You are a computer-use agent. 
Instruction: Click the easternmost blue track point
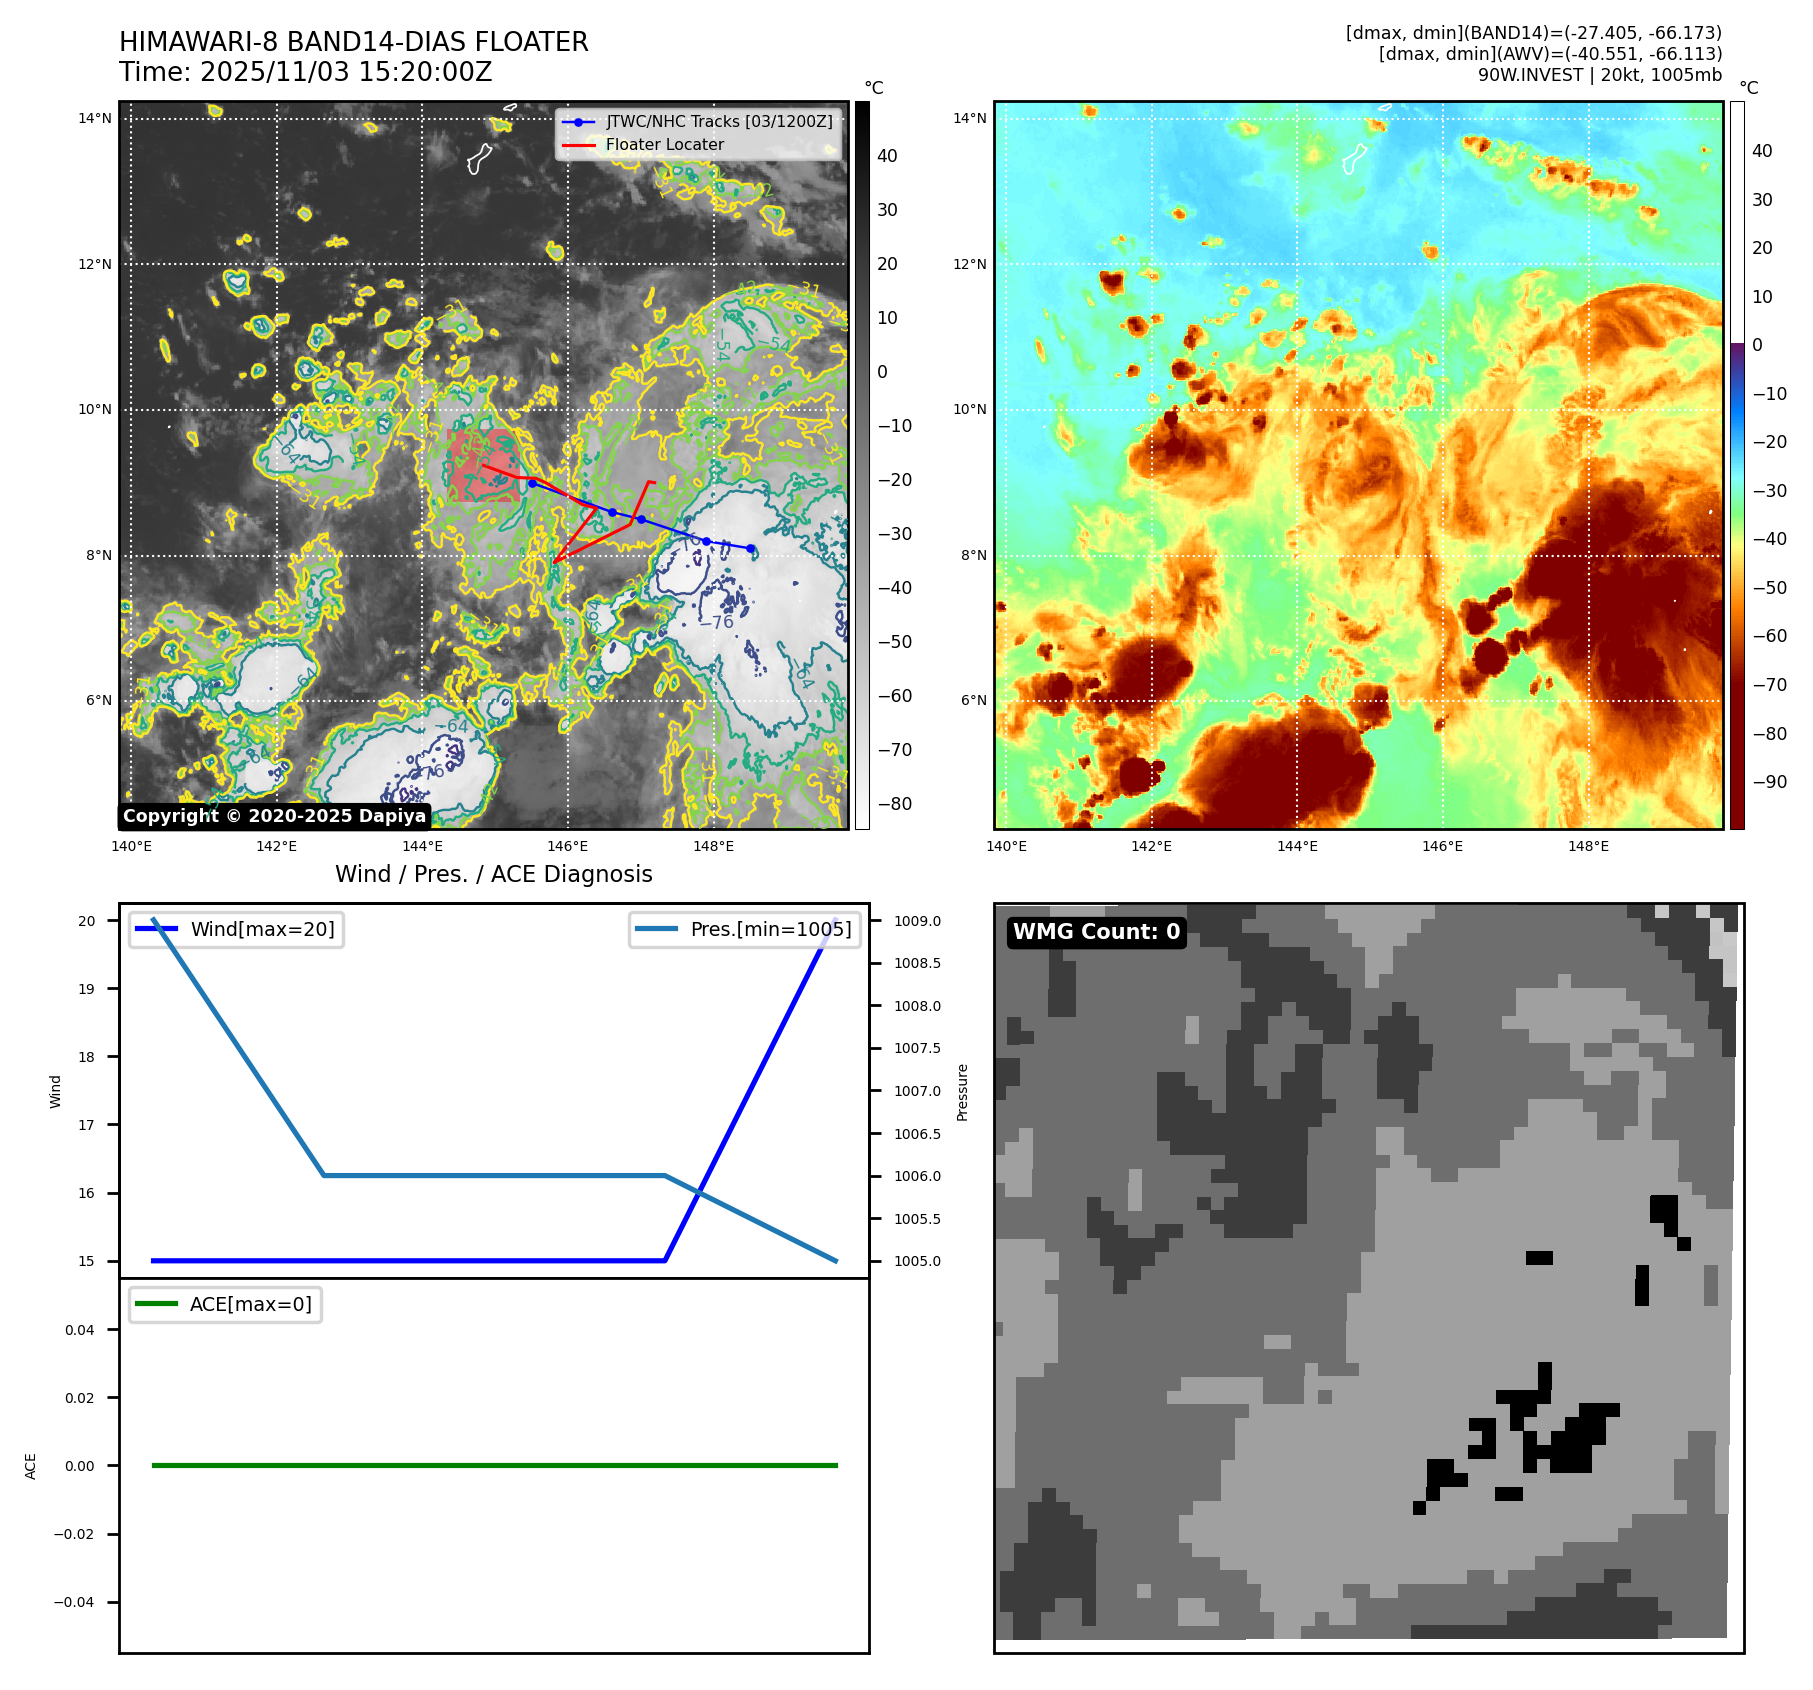pos(751,548)
